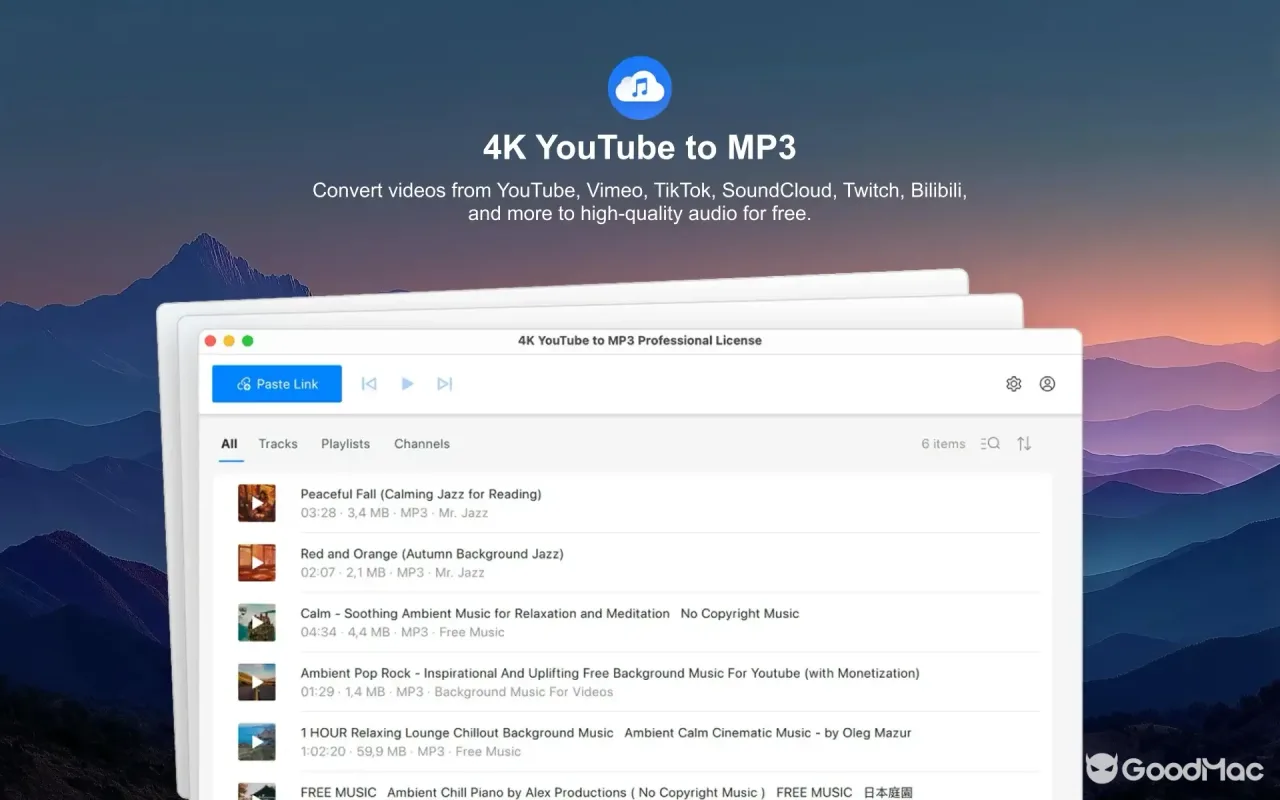The image size is (1280, 800).
Task: Select the Ambient Pop Rock track title
Action: click(610, 673)
